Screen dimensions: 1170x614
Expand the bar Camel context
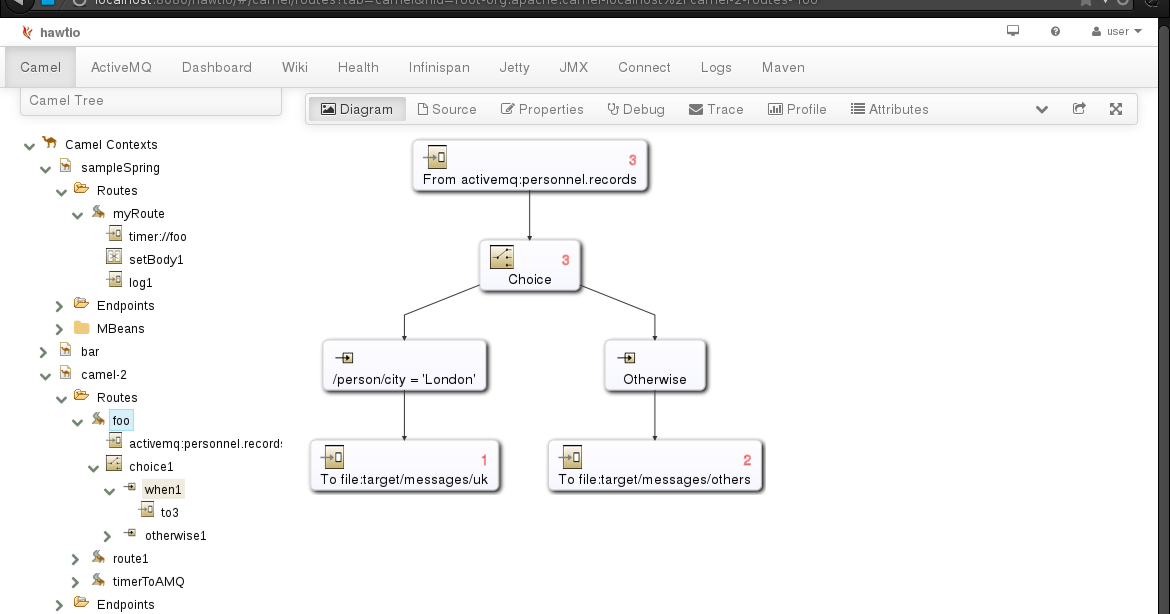pyautogui.click(x=43, y=351)
